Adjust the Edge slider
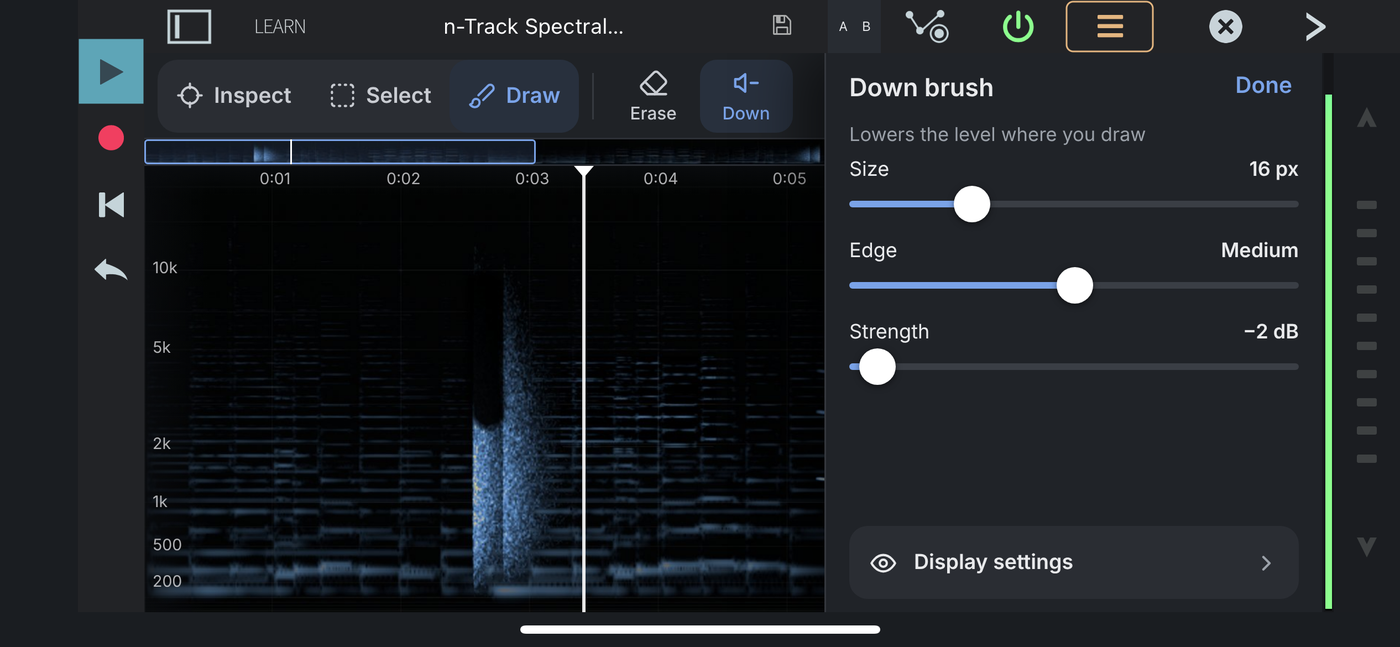Screen dimensions: 1400x647 point(1074,285)
